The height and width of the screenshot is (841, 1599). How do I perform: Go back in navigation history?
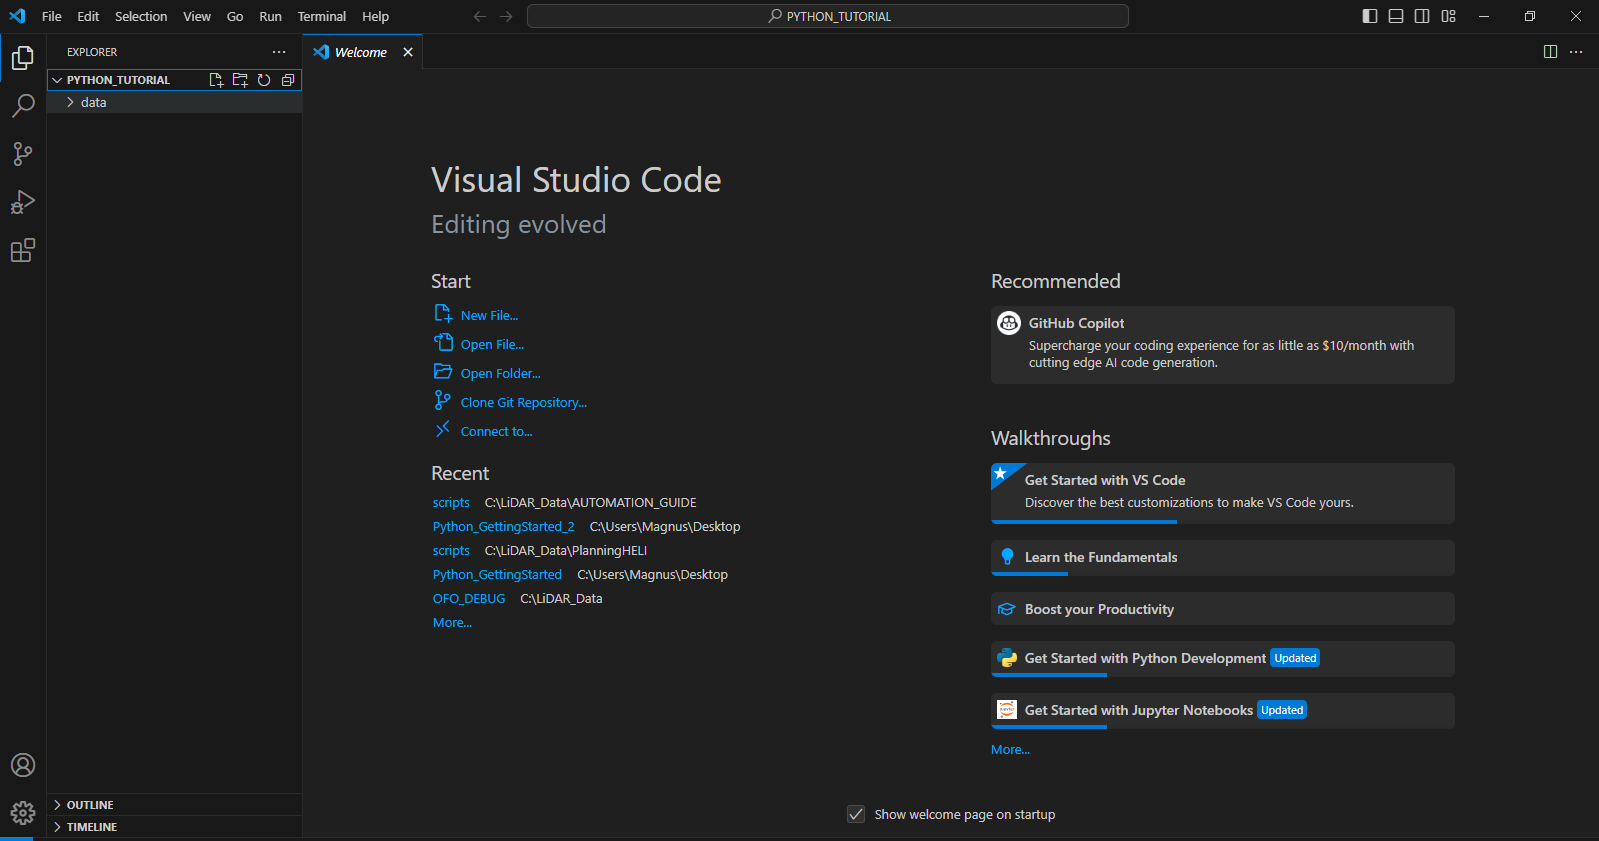pyautogui.click(x=480, y=16)
